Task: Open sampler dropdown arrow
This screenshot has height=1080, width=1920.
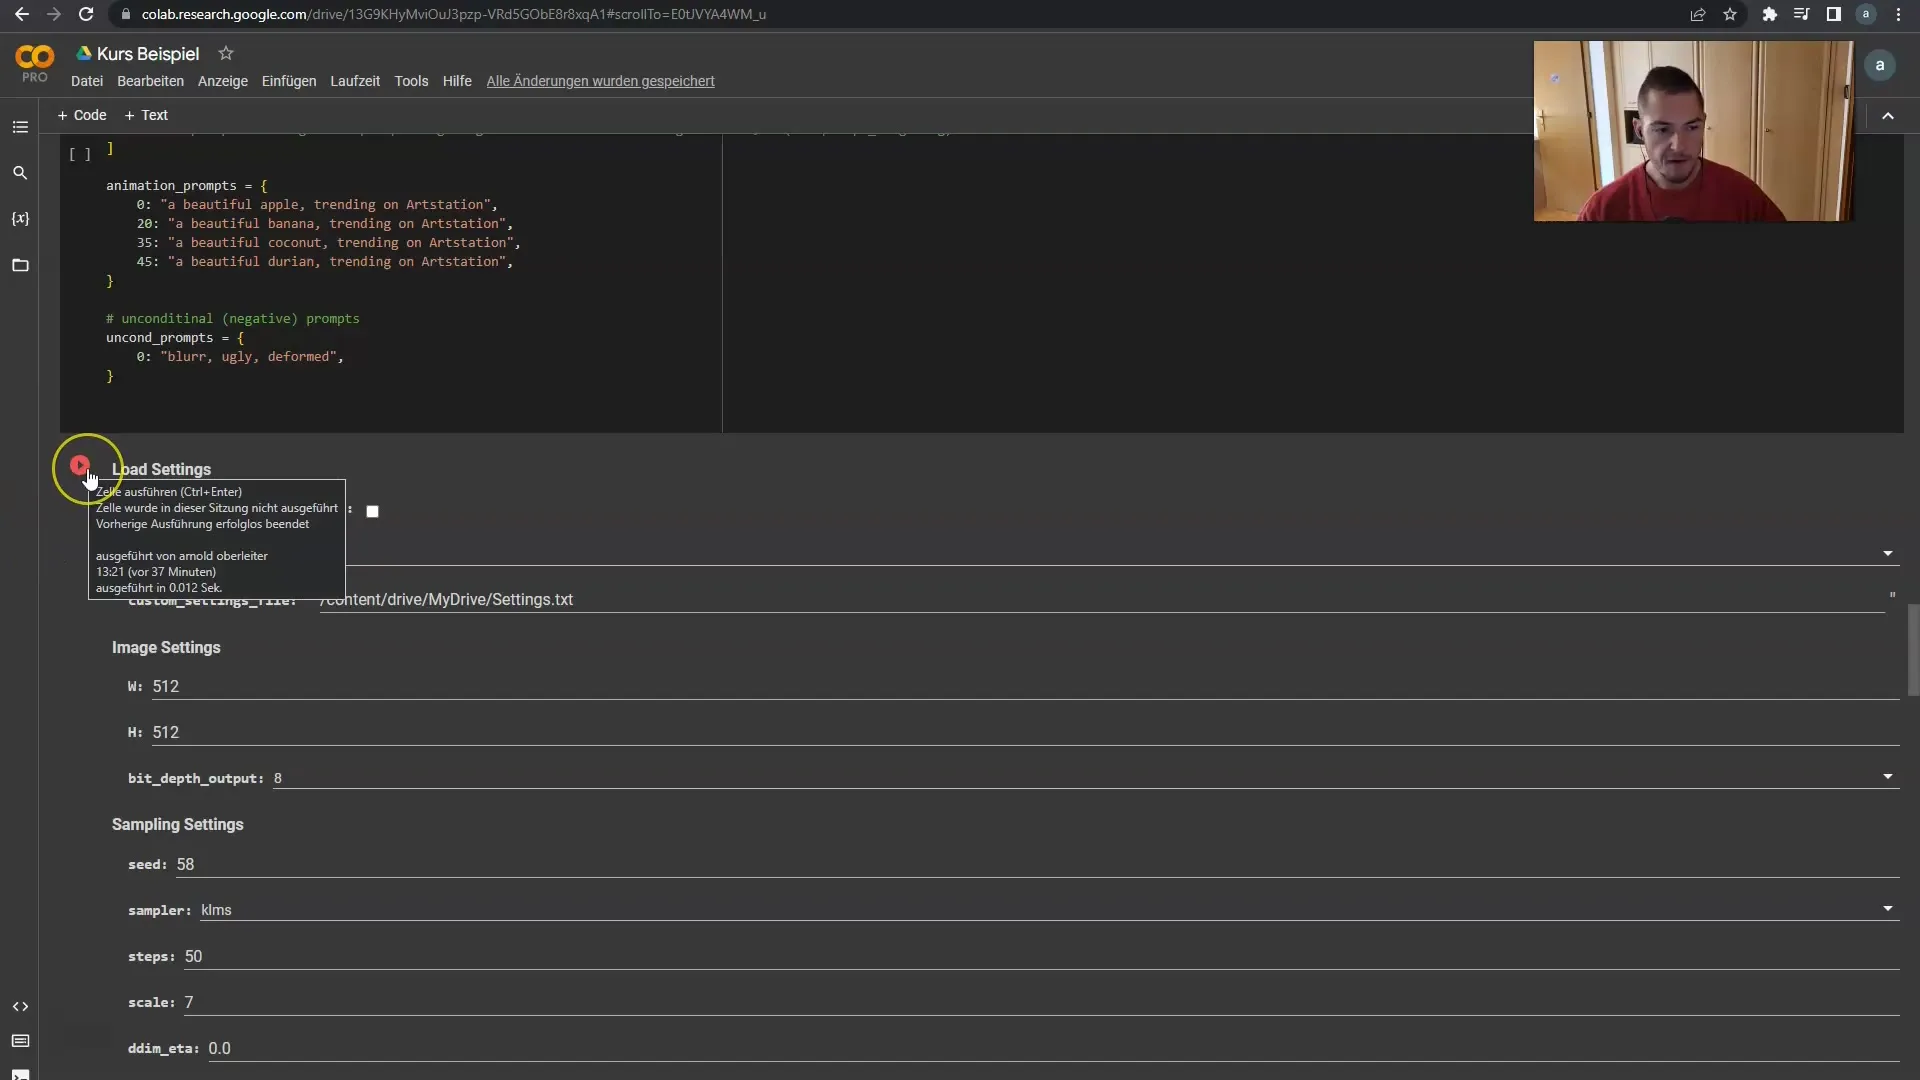Action: click(x=1888, y=908)
